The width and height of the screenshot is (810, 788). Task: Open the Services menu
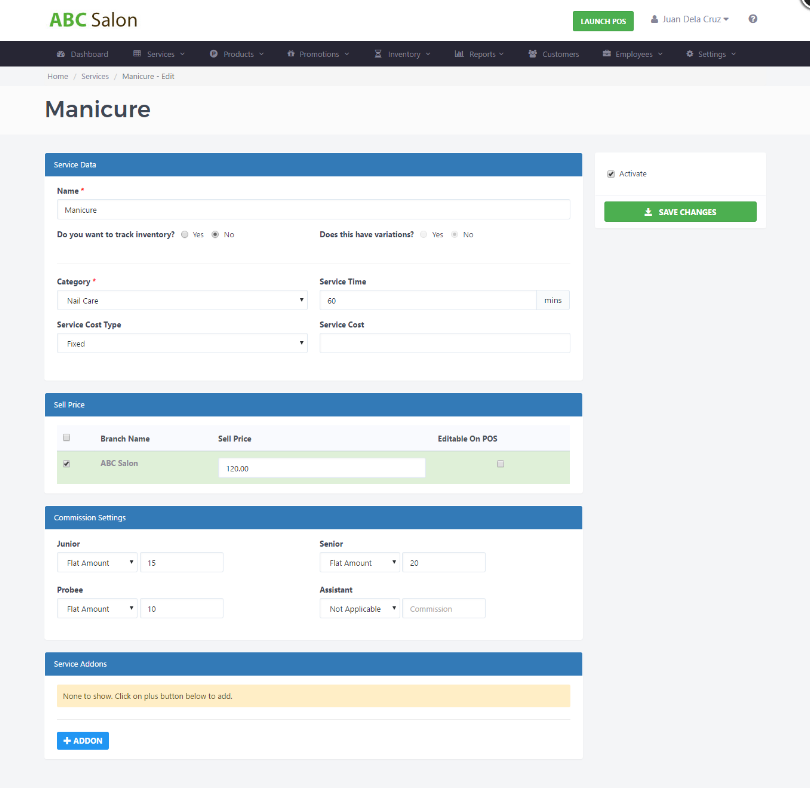160,54
